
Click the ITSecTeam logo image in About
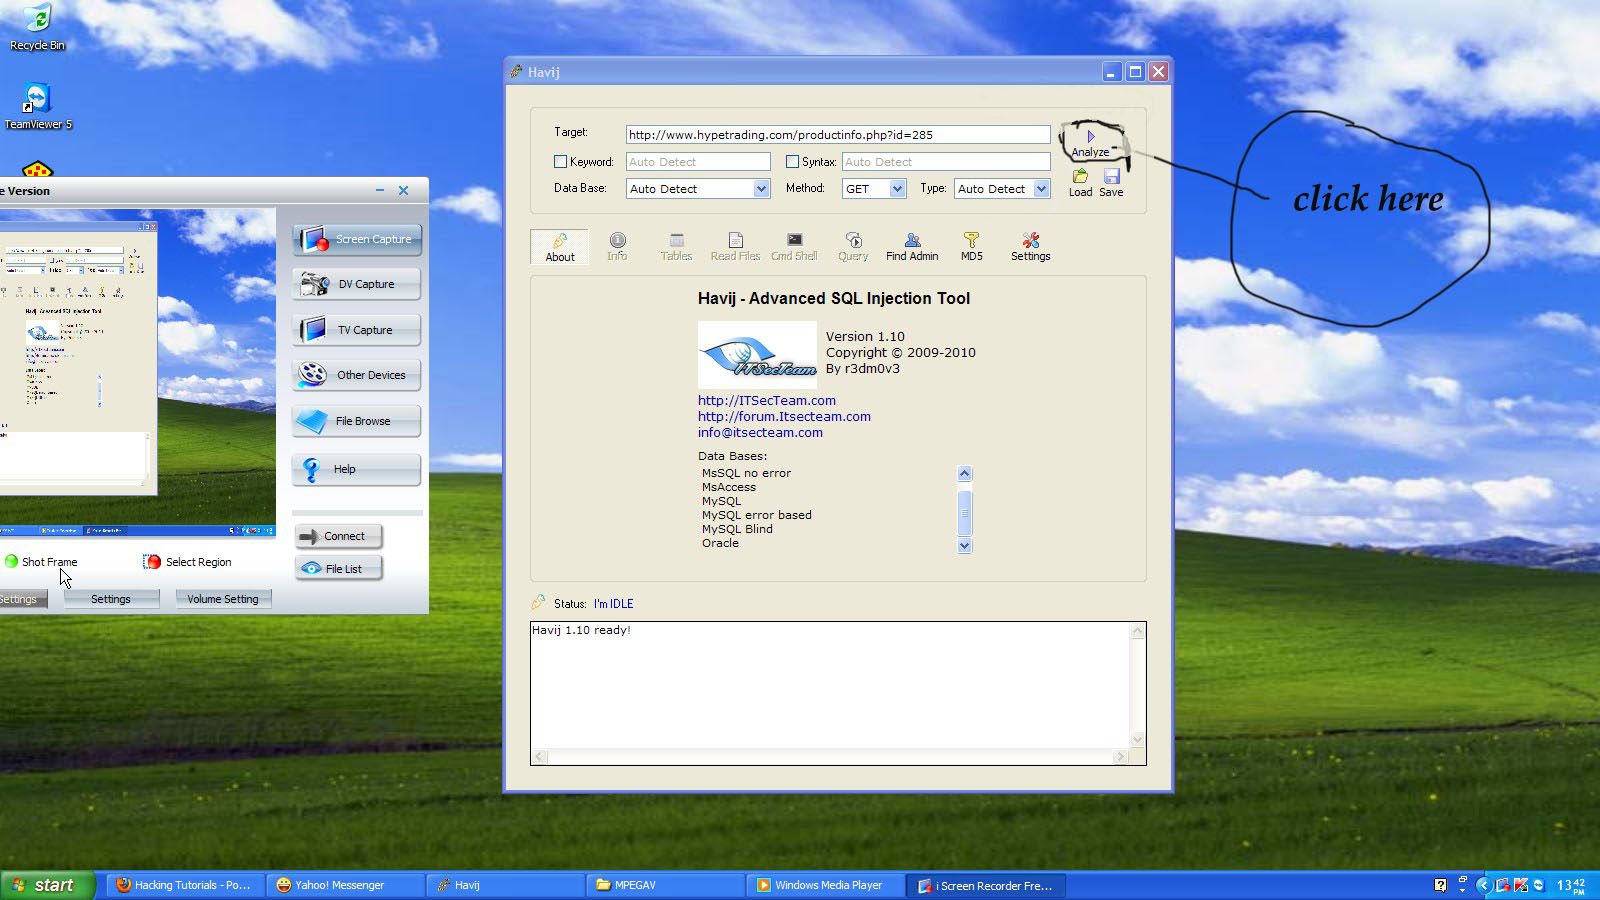[757, 355]
